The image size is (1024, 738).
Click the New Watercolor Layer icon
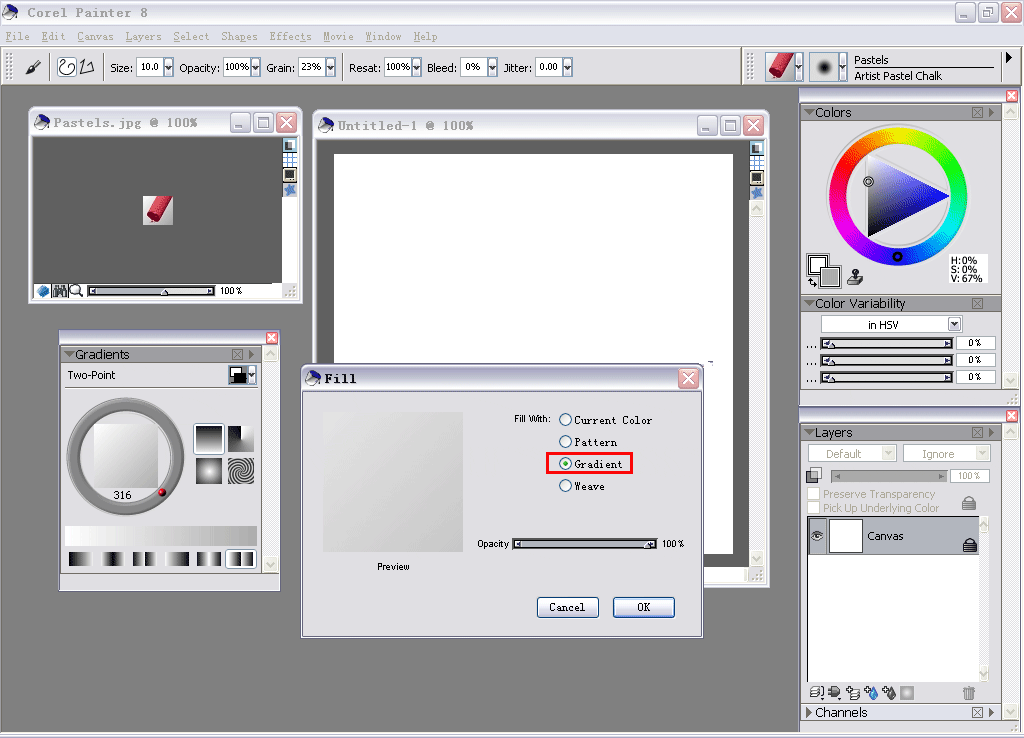[871, 692]
